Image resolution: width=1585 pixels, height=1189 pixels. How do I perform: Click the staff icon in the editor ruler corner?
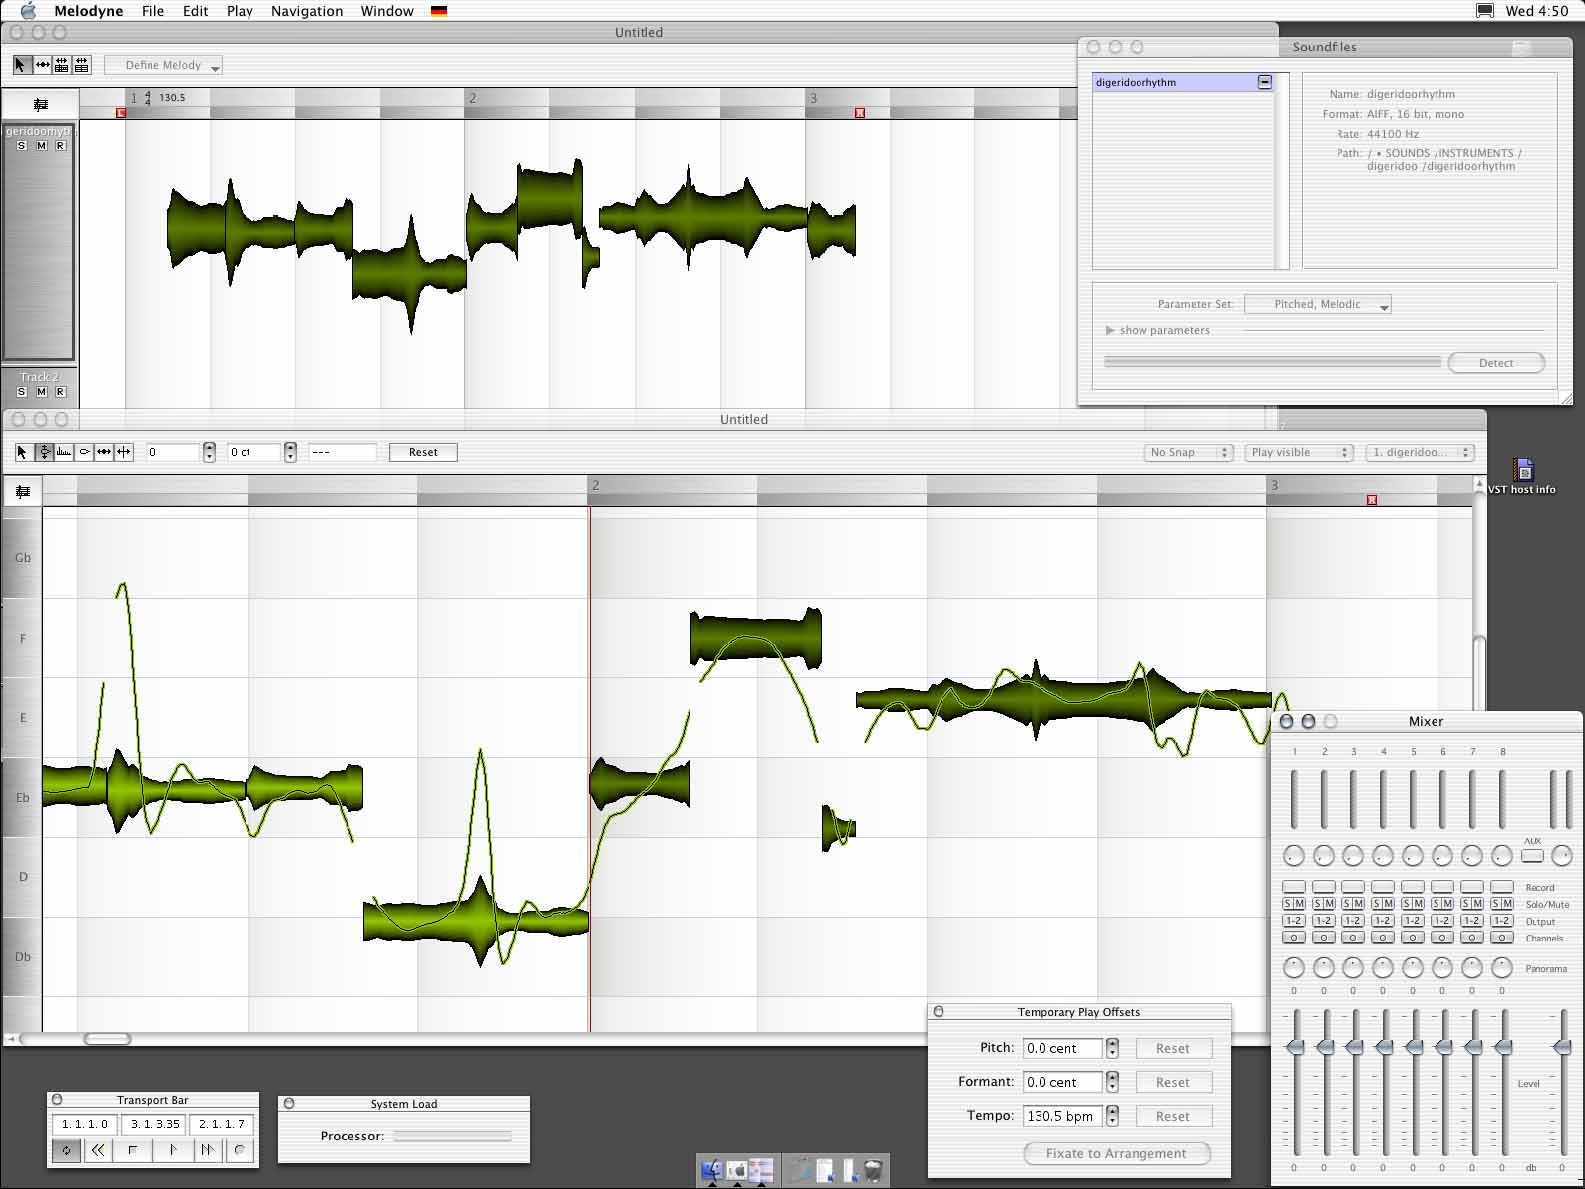click(23, 491)
